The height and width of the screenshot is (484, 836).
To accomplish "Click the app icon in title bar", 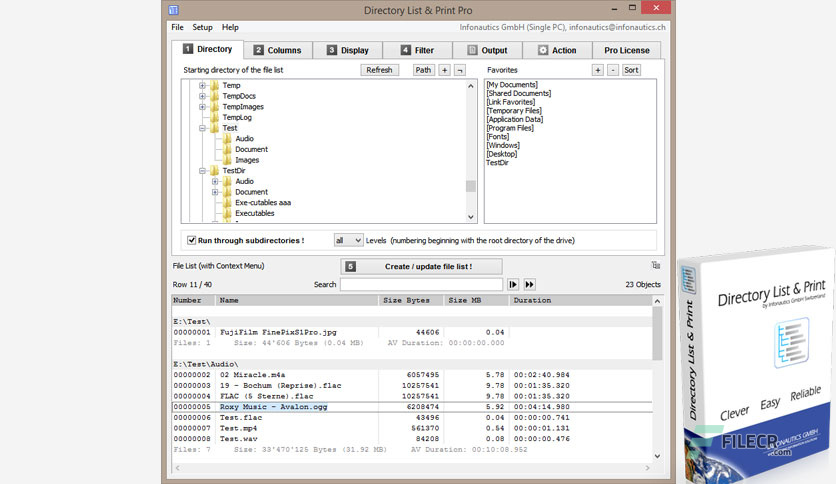I will click(173, 10).
